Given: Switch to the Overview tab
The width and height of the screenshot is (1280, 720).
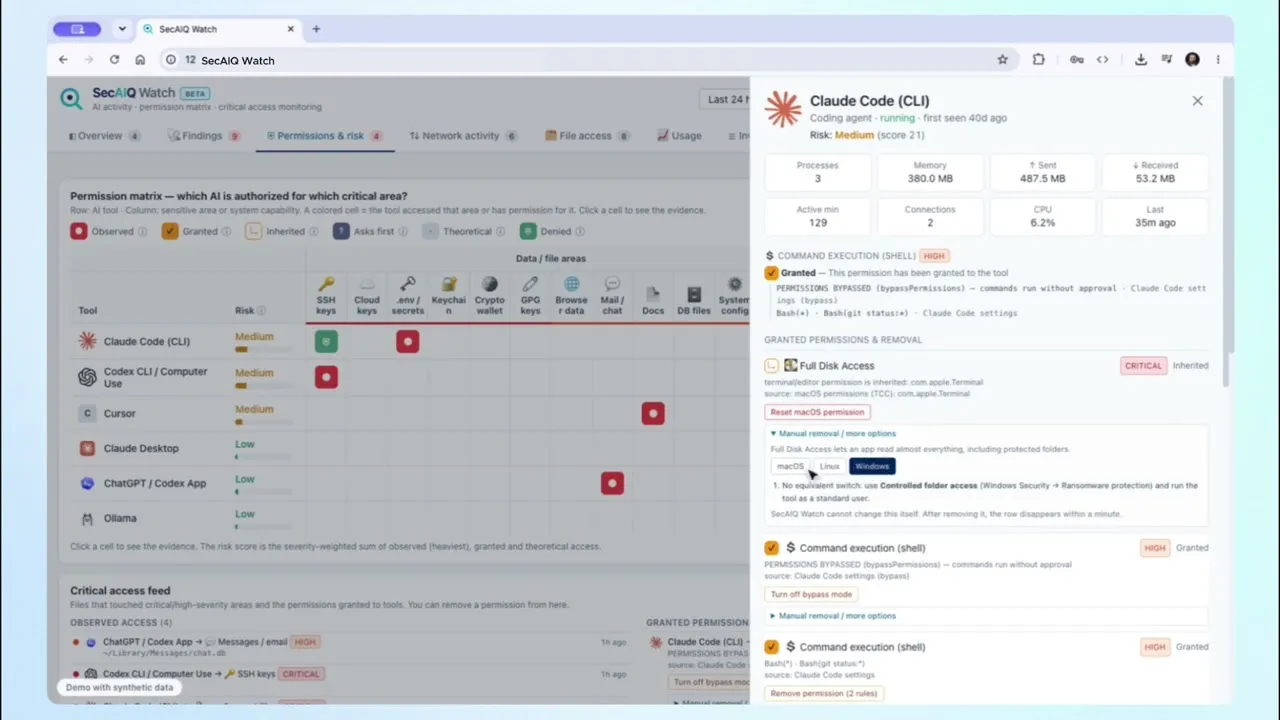Looking at the screenshot, I should click(x=104, y=136).
